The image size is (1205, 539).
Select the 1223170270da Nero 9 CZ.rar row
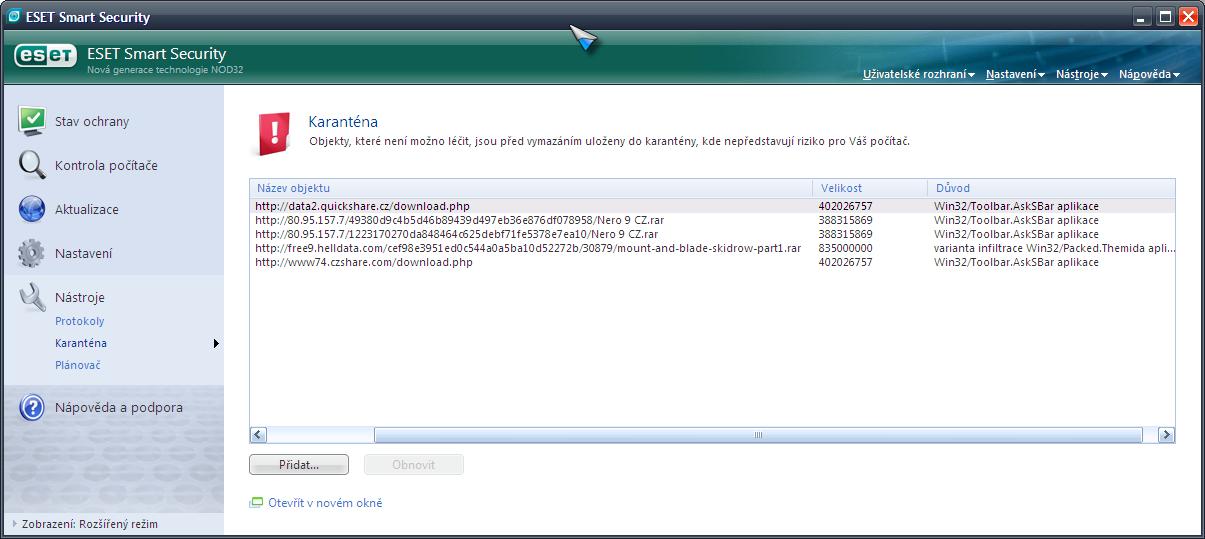(712, 234)
